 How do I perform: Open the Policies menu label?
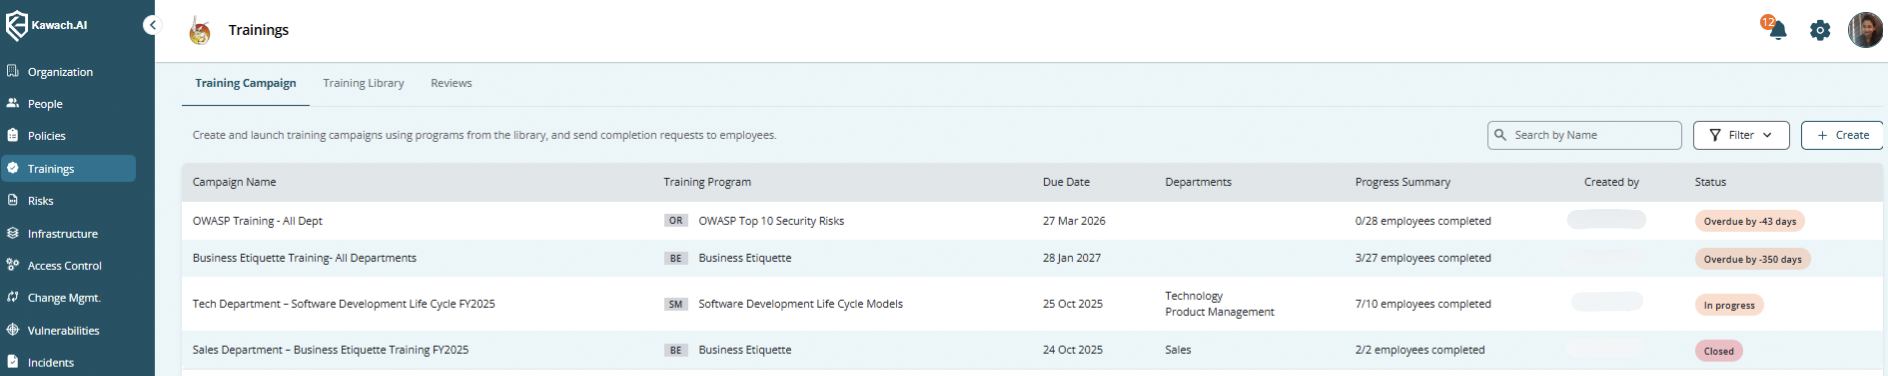click(47, 136)
